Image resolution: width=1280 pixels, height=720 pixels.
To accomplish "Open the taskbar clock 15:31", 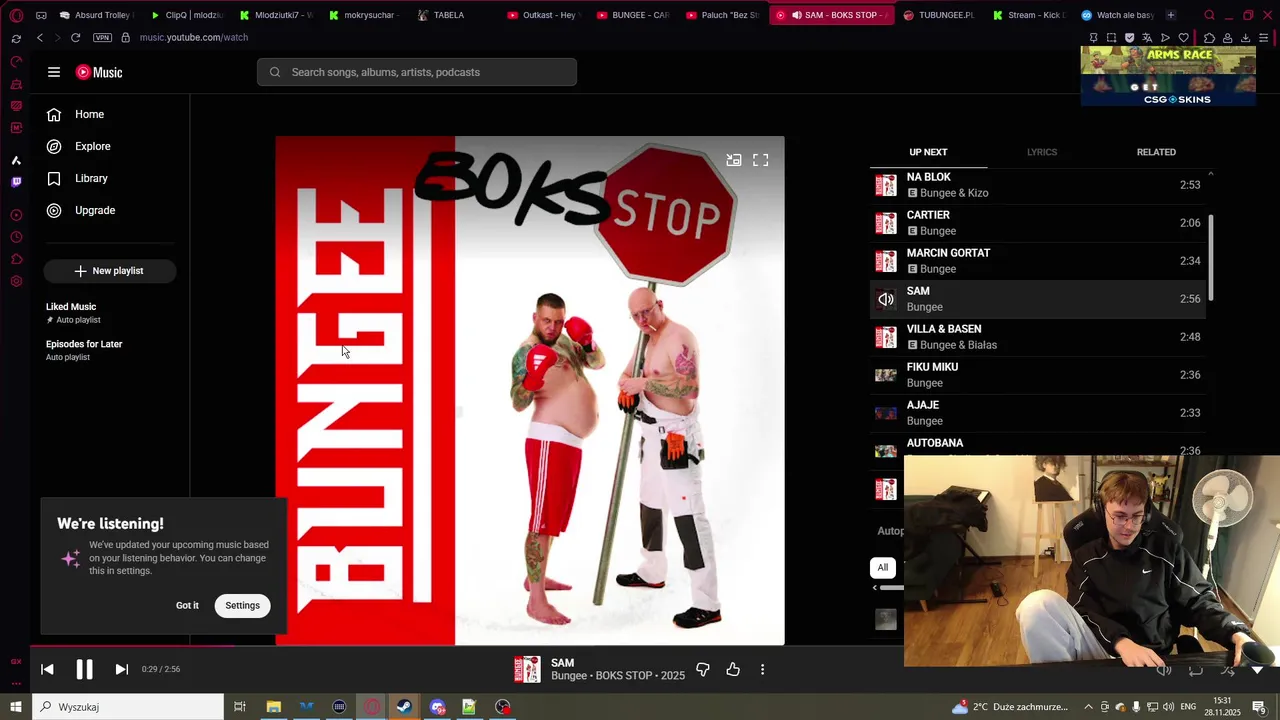I will pos(1222,707).
